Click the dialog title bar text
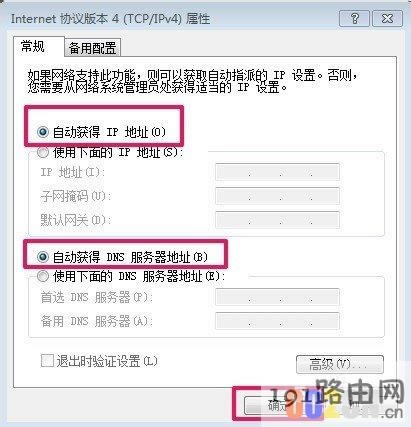 tap(111, 19)
